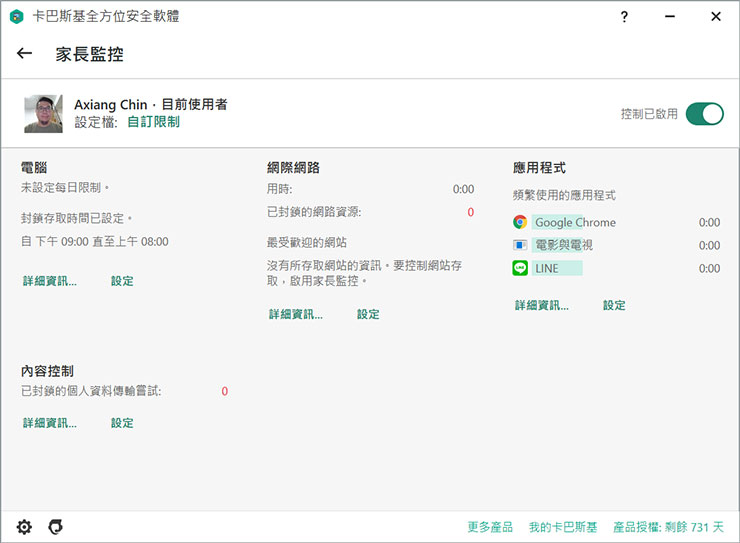Click the 家長監控 page title
740x543 pixels.
pyautogui.click(x=90, y=54)
